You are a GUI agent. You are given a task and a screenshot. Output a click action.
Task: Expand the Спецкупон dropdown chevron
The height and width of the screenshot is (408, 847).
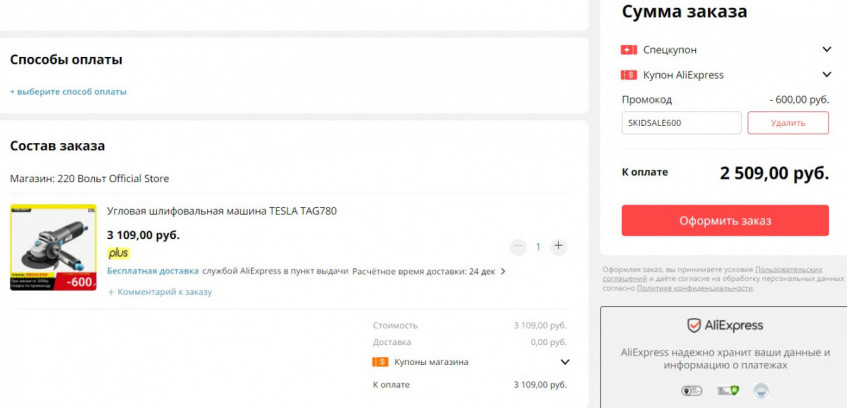click(827, 49)
